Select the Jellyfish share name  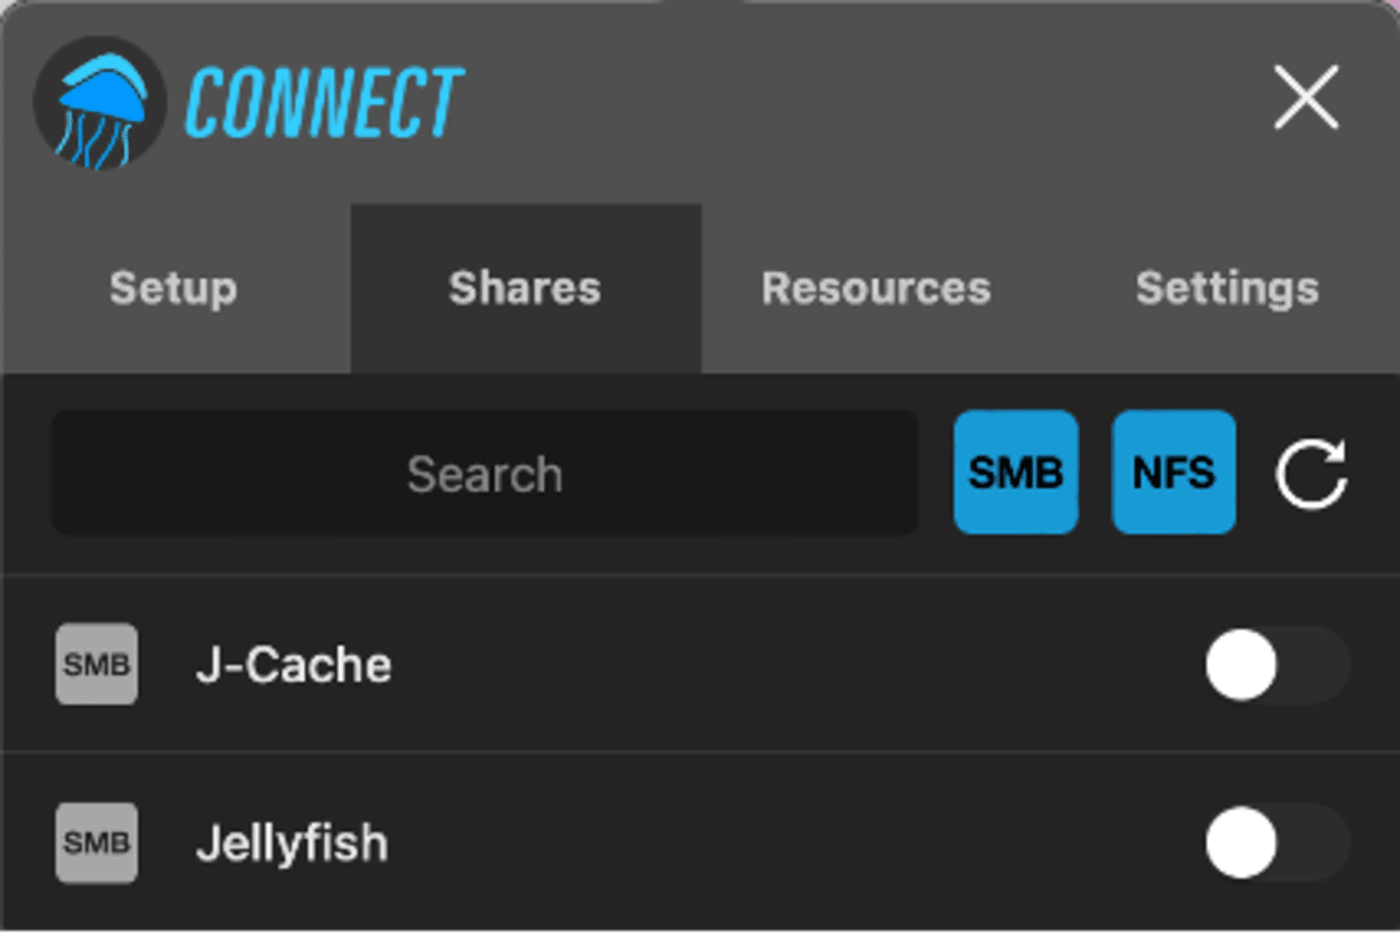click(x=292, y=843)
